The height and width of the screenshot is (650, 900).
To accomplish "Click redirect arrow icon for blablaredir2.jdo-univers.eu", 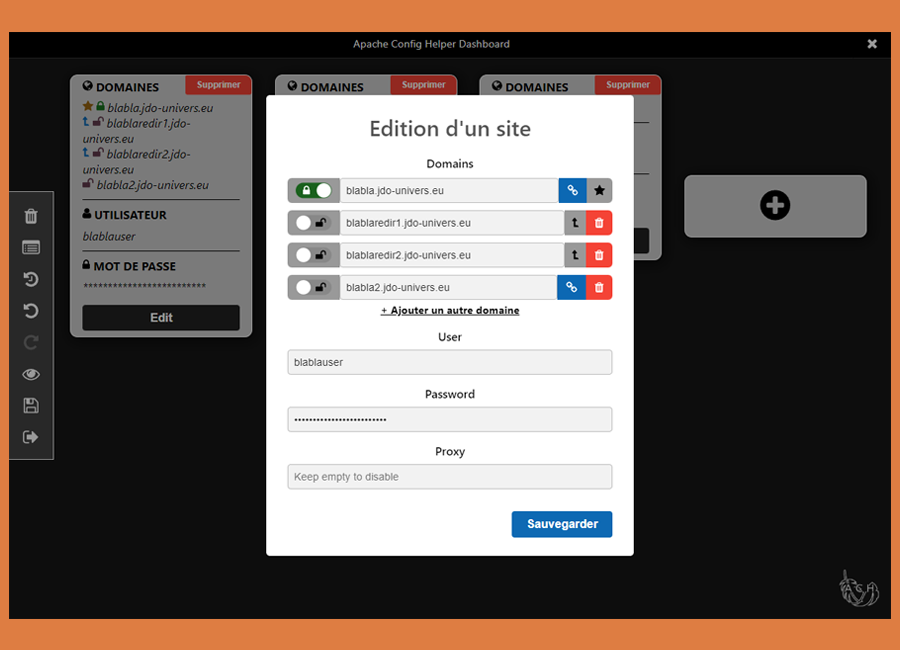I will point(575,255).
